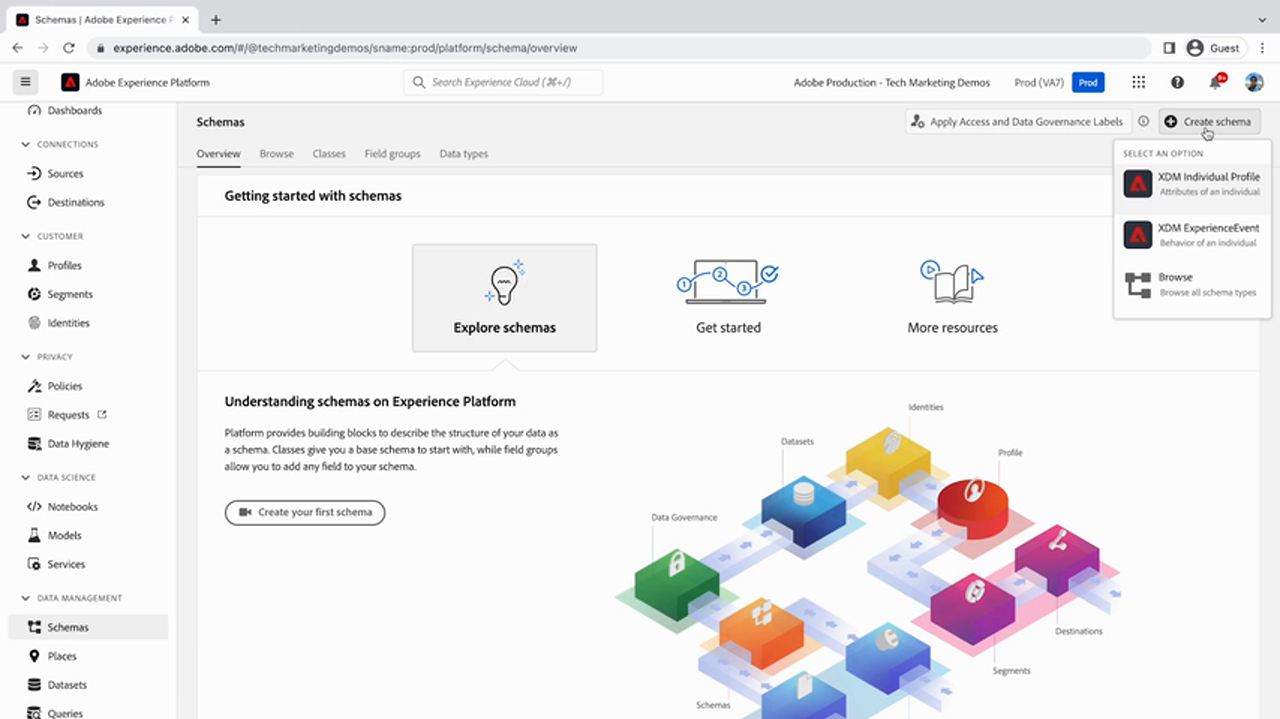Click the Segments icon in sidebar
Image resolution: width=1280 pixels, height=719 pixels.
34,294
